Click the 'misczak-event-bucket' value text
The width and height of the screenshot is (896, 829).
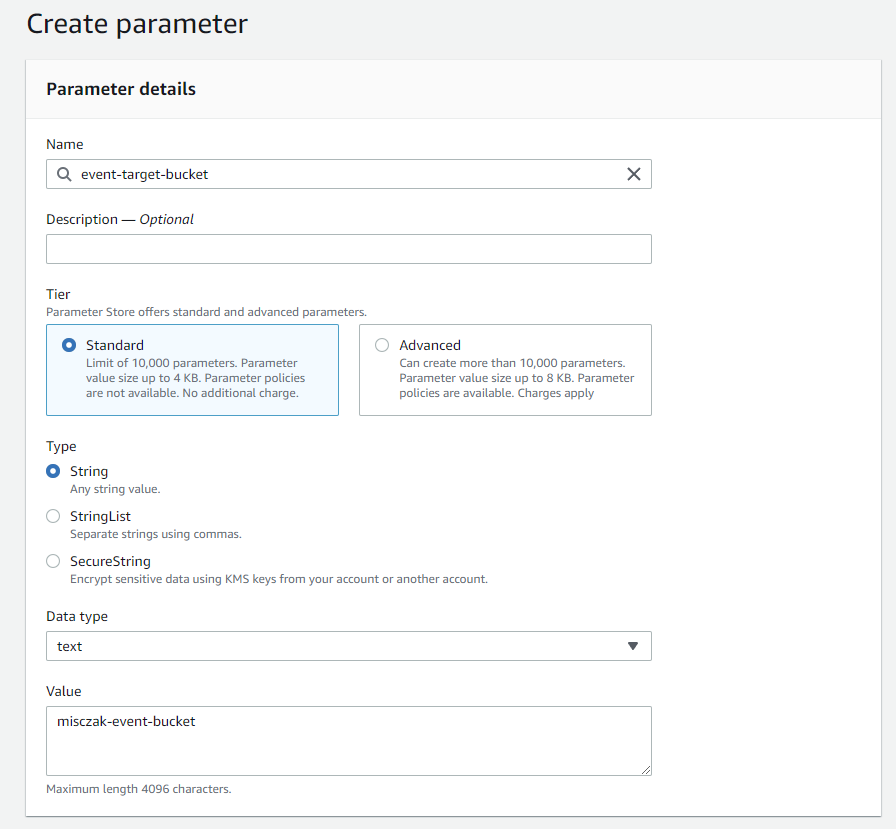pyautogui.click(x=124, y=721)
